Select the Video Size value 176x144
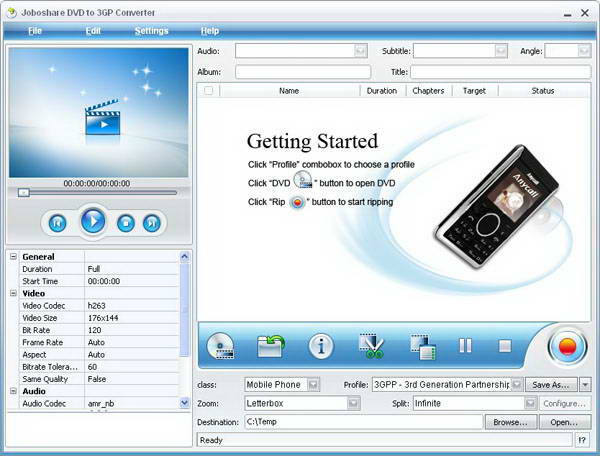 [x=131, y=318]
